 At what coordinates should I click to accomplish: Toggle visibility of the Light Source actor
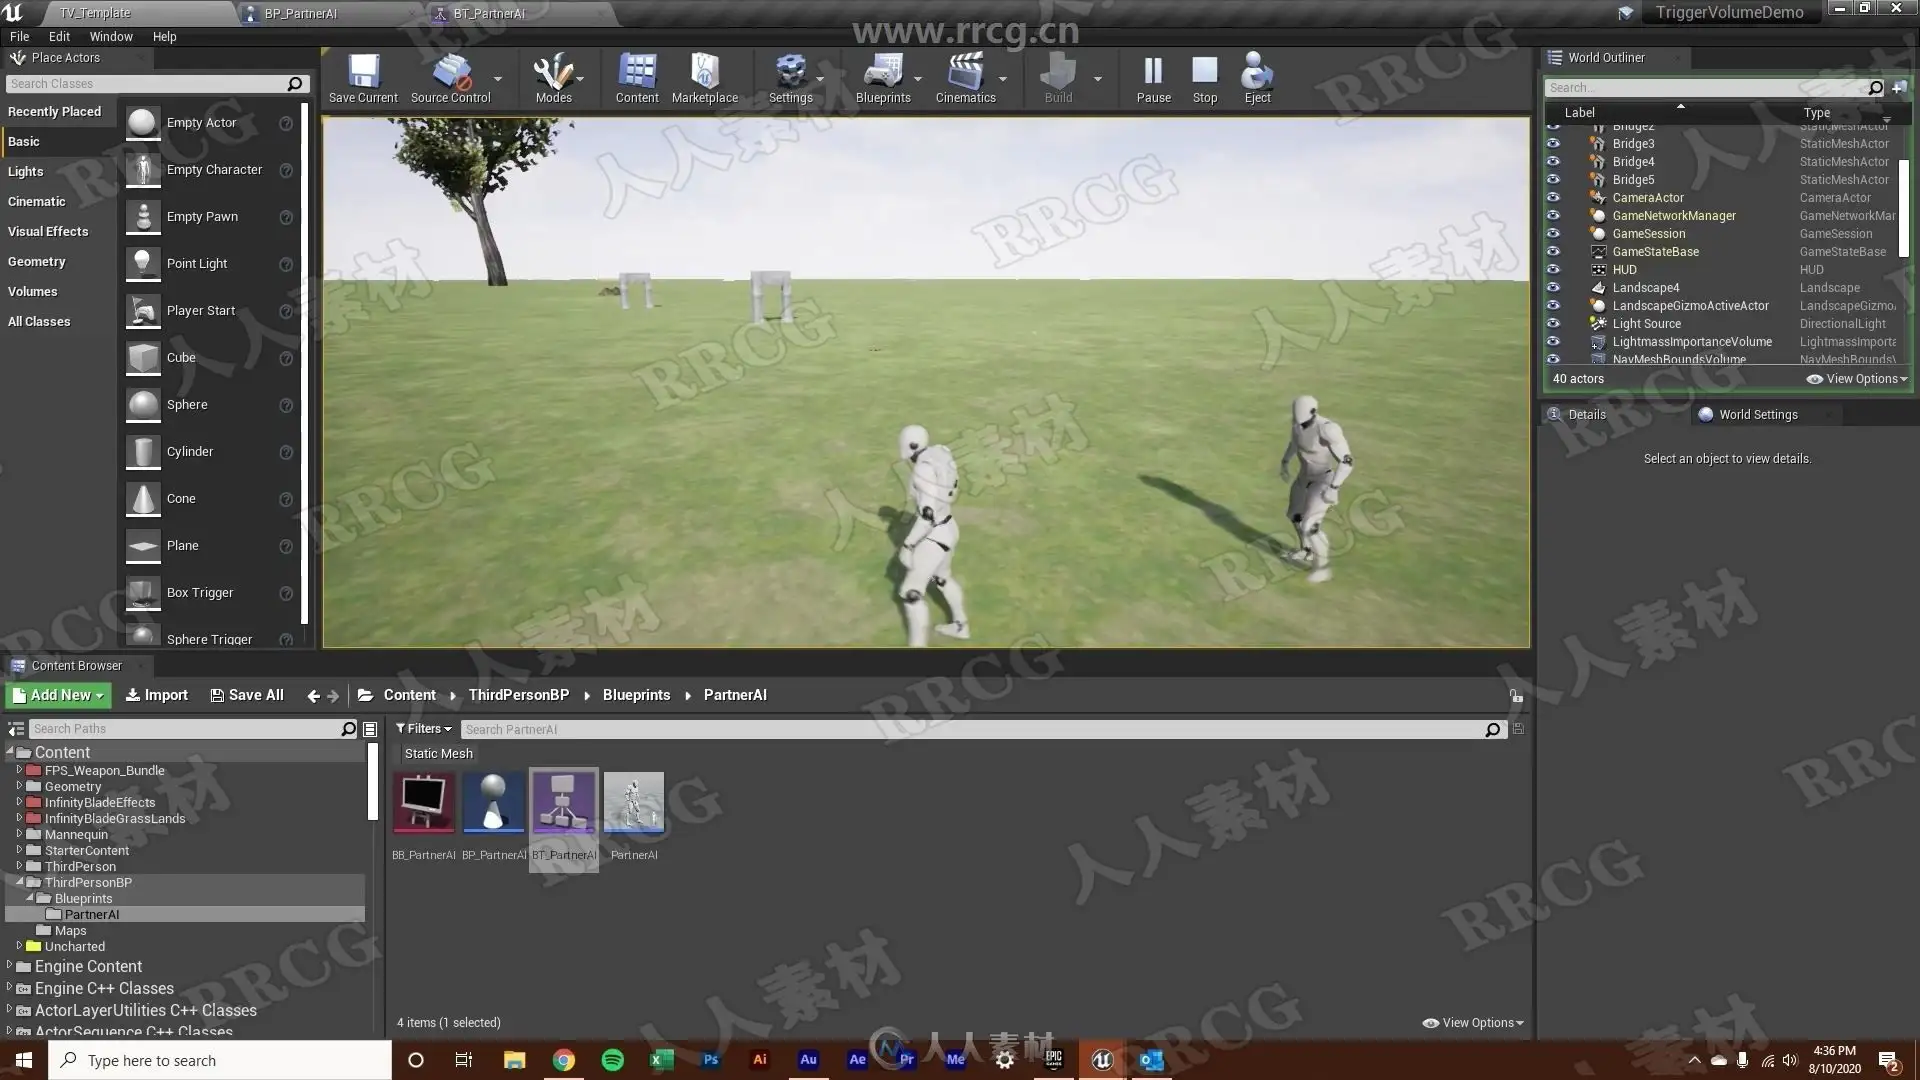click(1553, 324)
